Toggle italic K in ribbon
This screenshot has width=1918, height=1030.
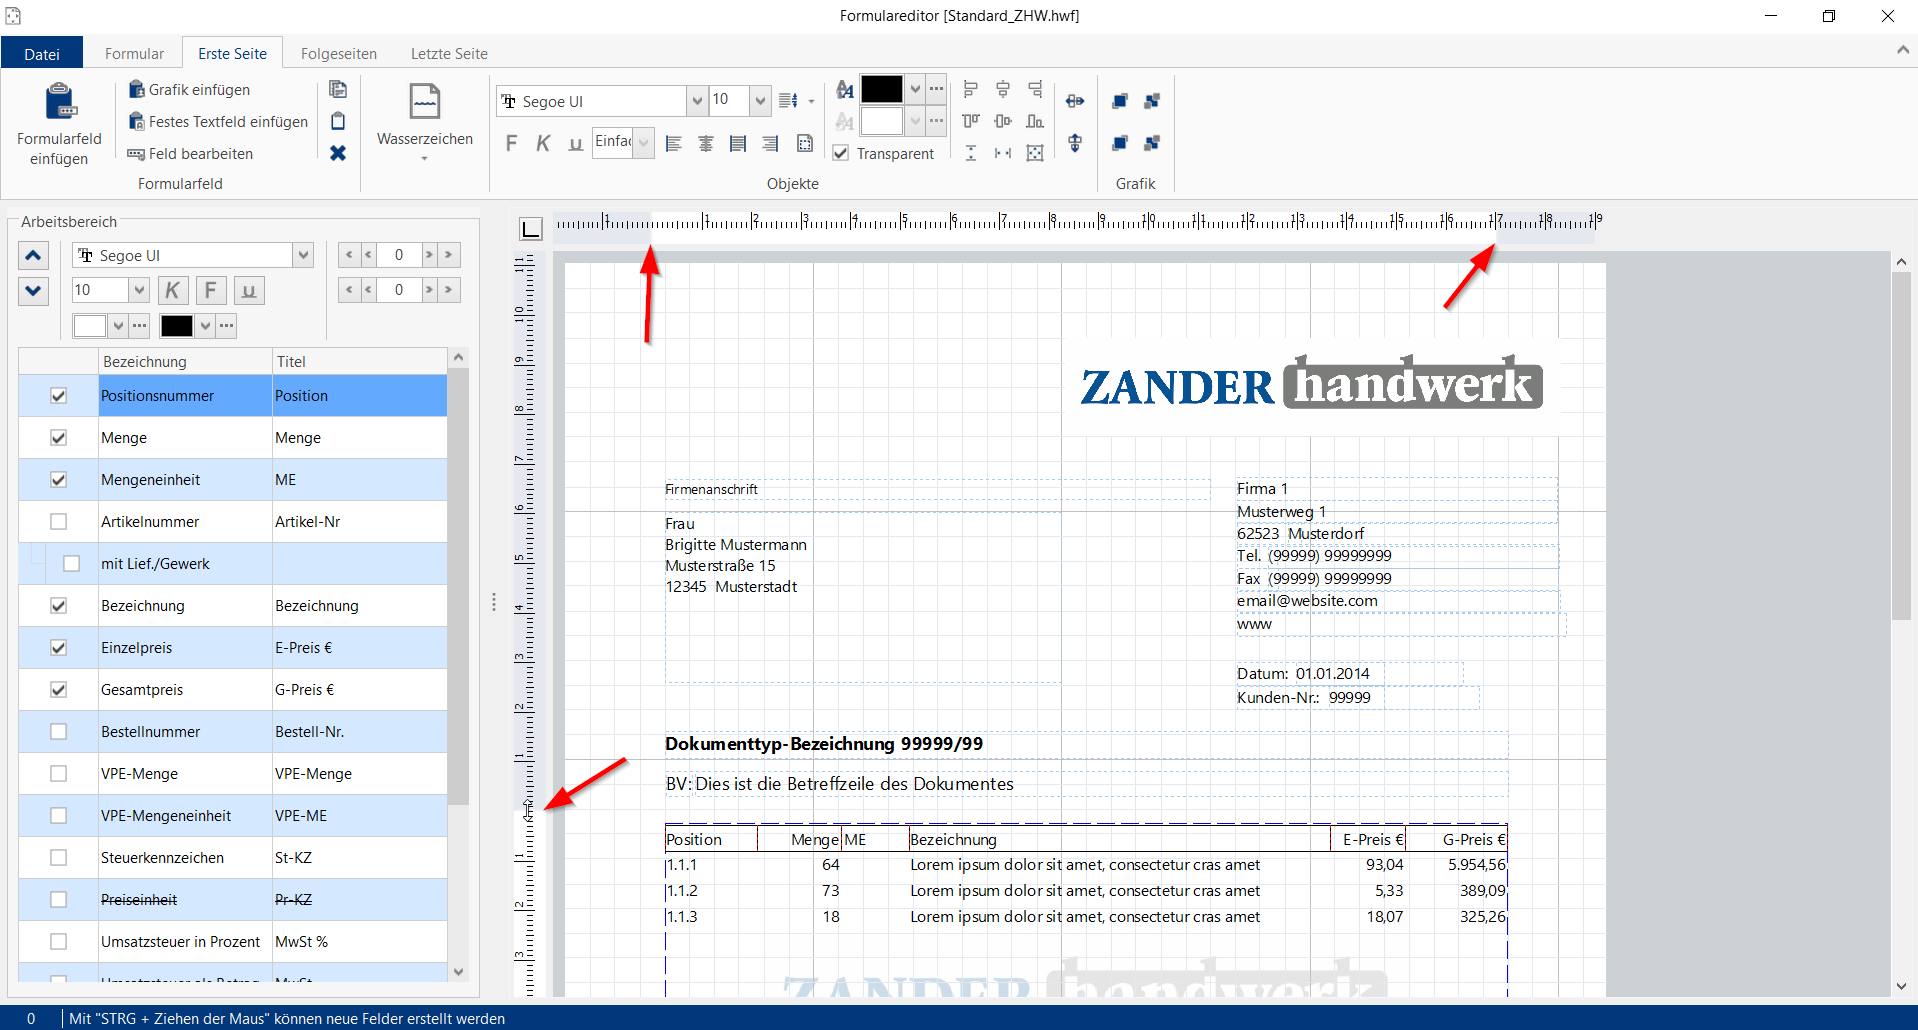(x=543, y=143)
